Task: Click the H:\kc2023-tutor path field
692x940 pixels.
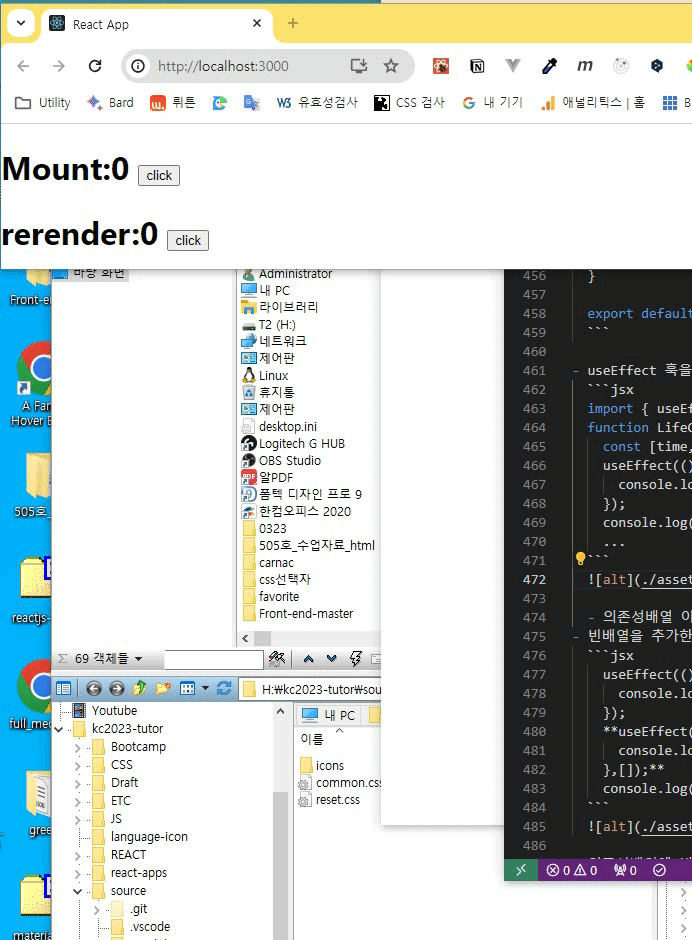Action: click(x=312, y=689)
